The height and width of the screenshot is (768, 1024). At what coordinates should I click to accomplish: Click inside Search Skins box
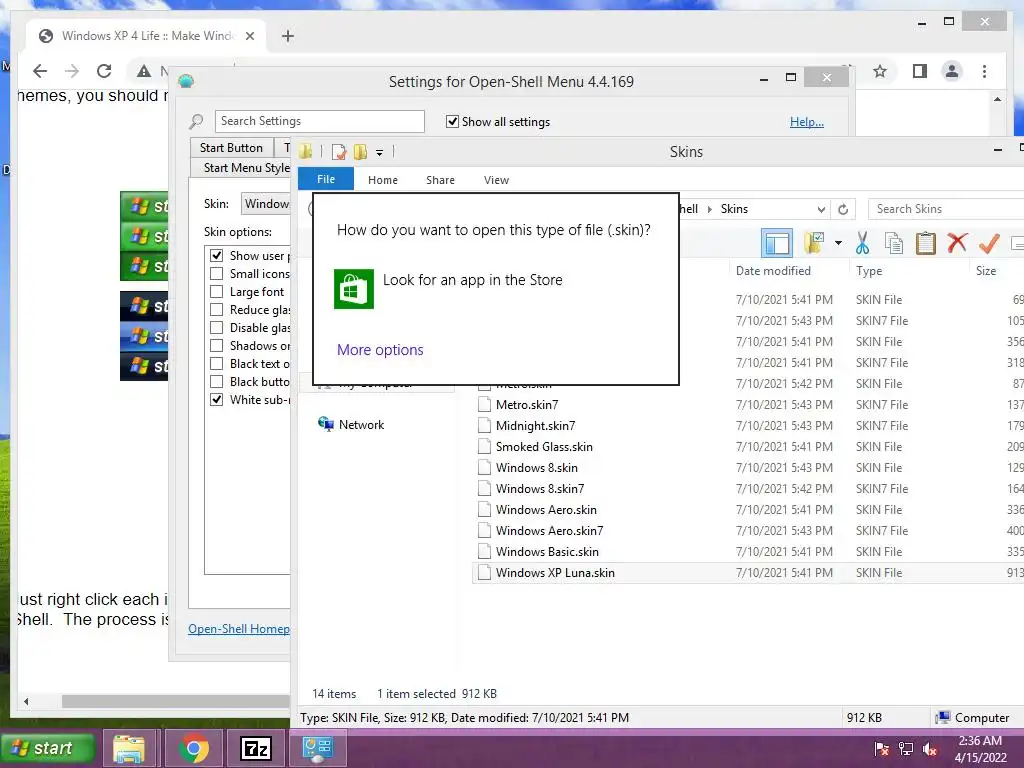point(946,209)
